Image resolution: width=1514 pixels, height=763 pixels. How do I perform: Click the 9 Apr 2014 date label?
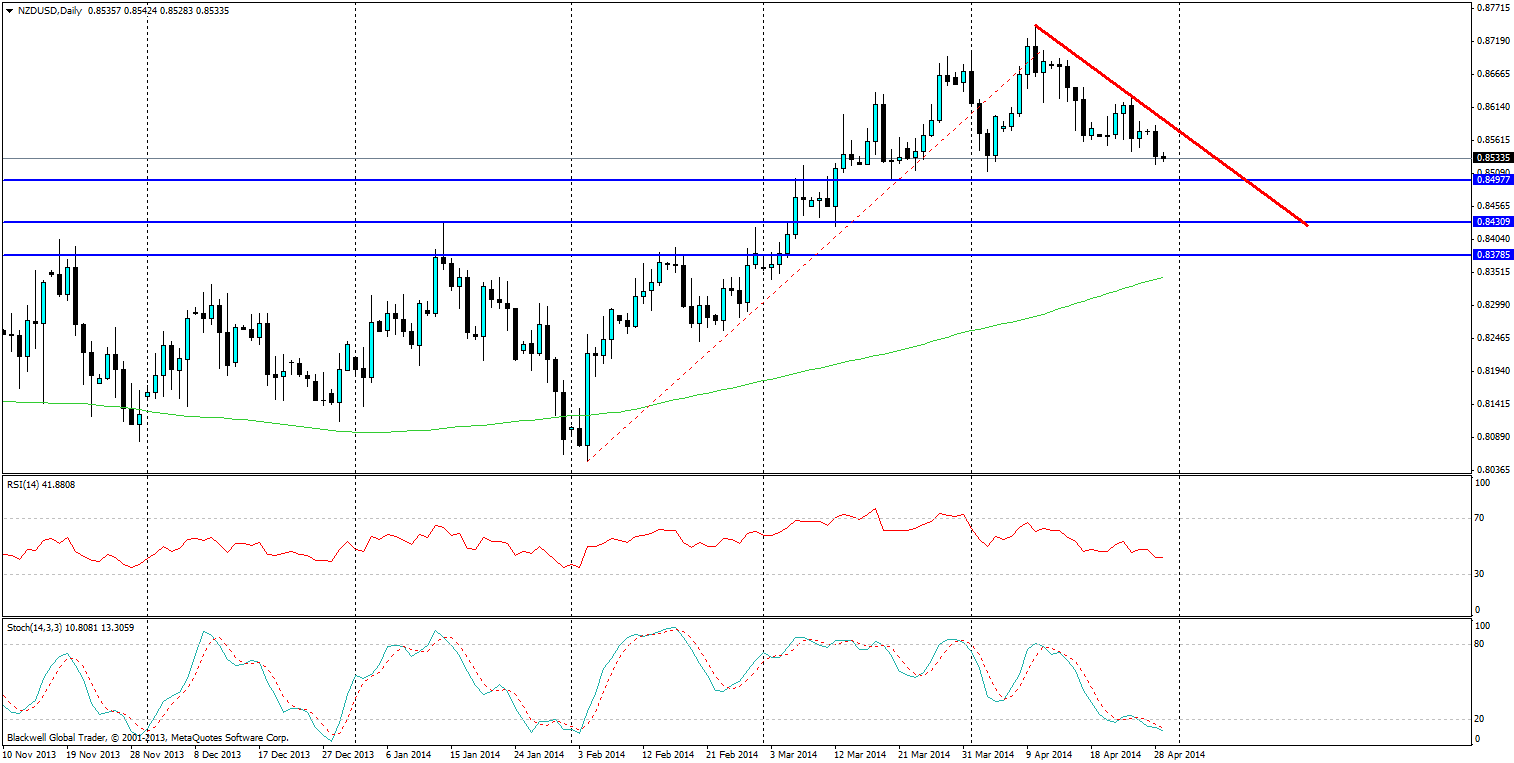coord(1048,755)
